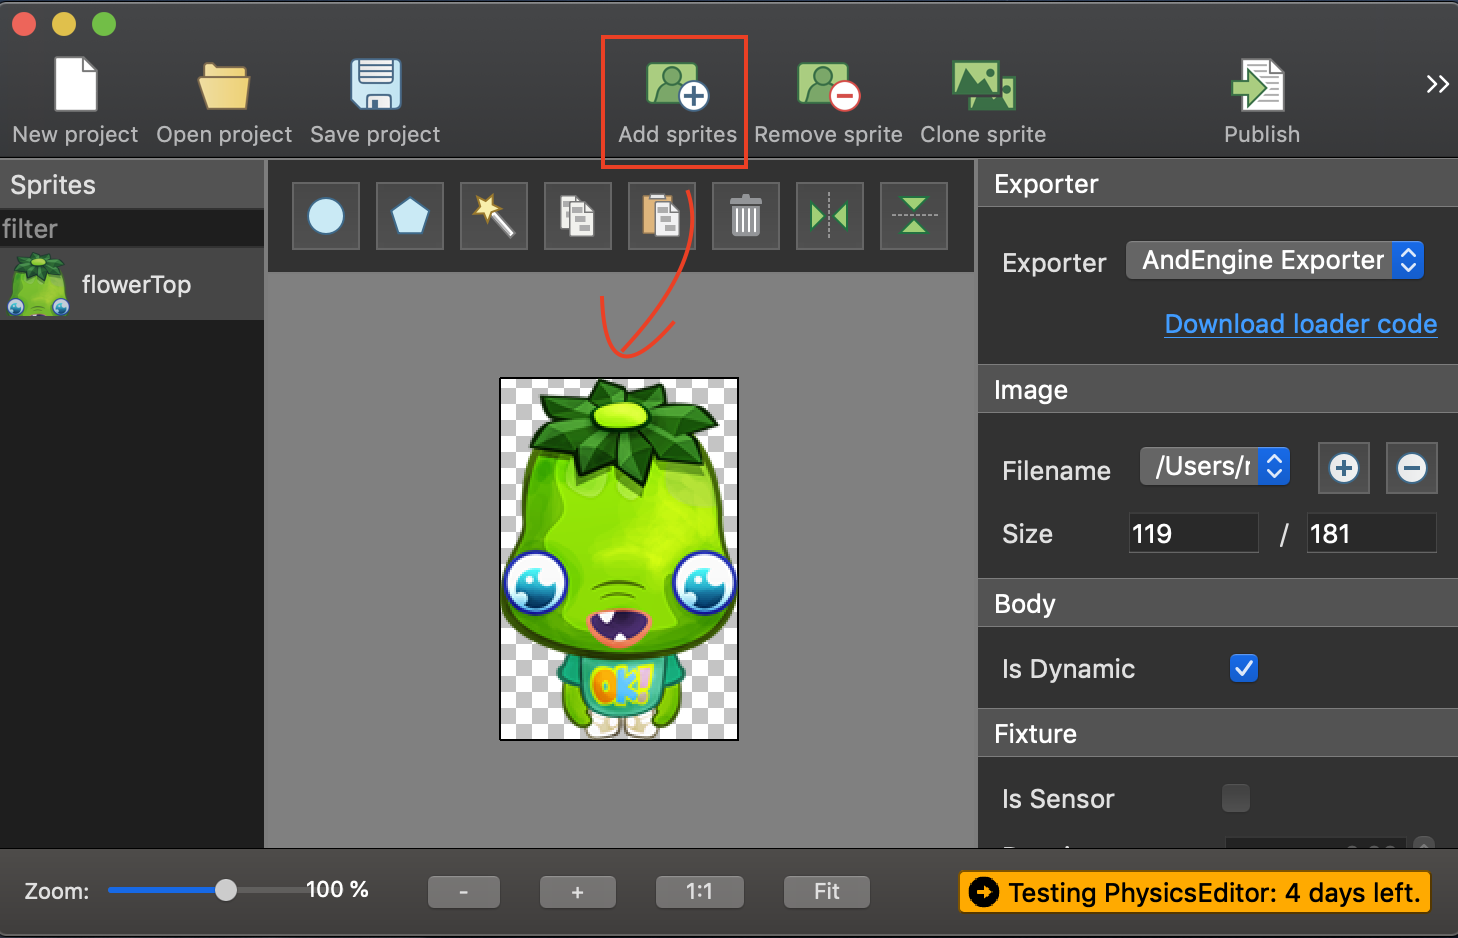Flip the shape vertically

tap(914, 216)
